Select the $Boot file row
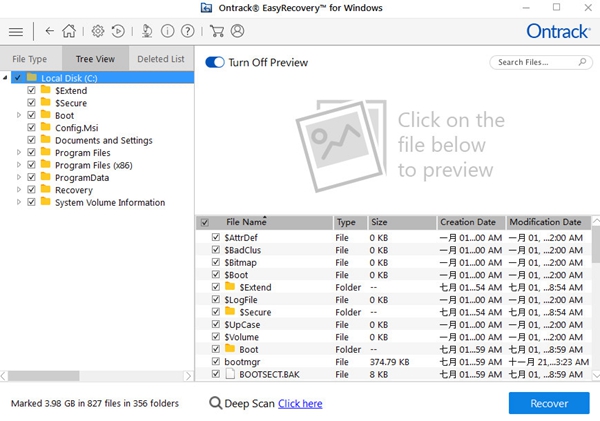The width and height of the screenshot is (600, 421). 394,274
